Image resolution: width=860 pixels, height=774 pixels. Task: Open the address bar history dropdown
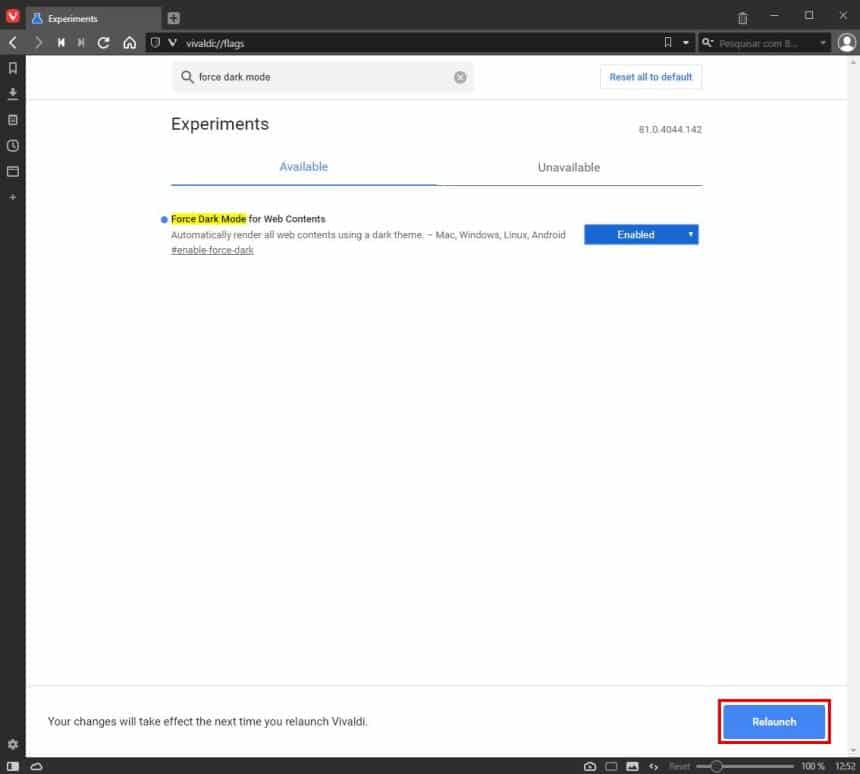(686, 43)
